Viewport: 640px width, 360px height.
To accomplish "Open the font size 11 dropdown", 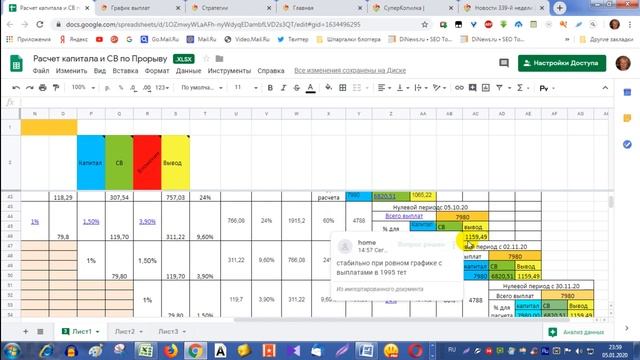I will tap(246, 88).
